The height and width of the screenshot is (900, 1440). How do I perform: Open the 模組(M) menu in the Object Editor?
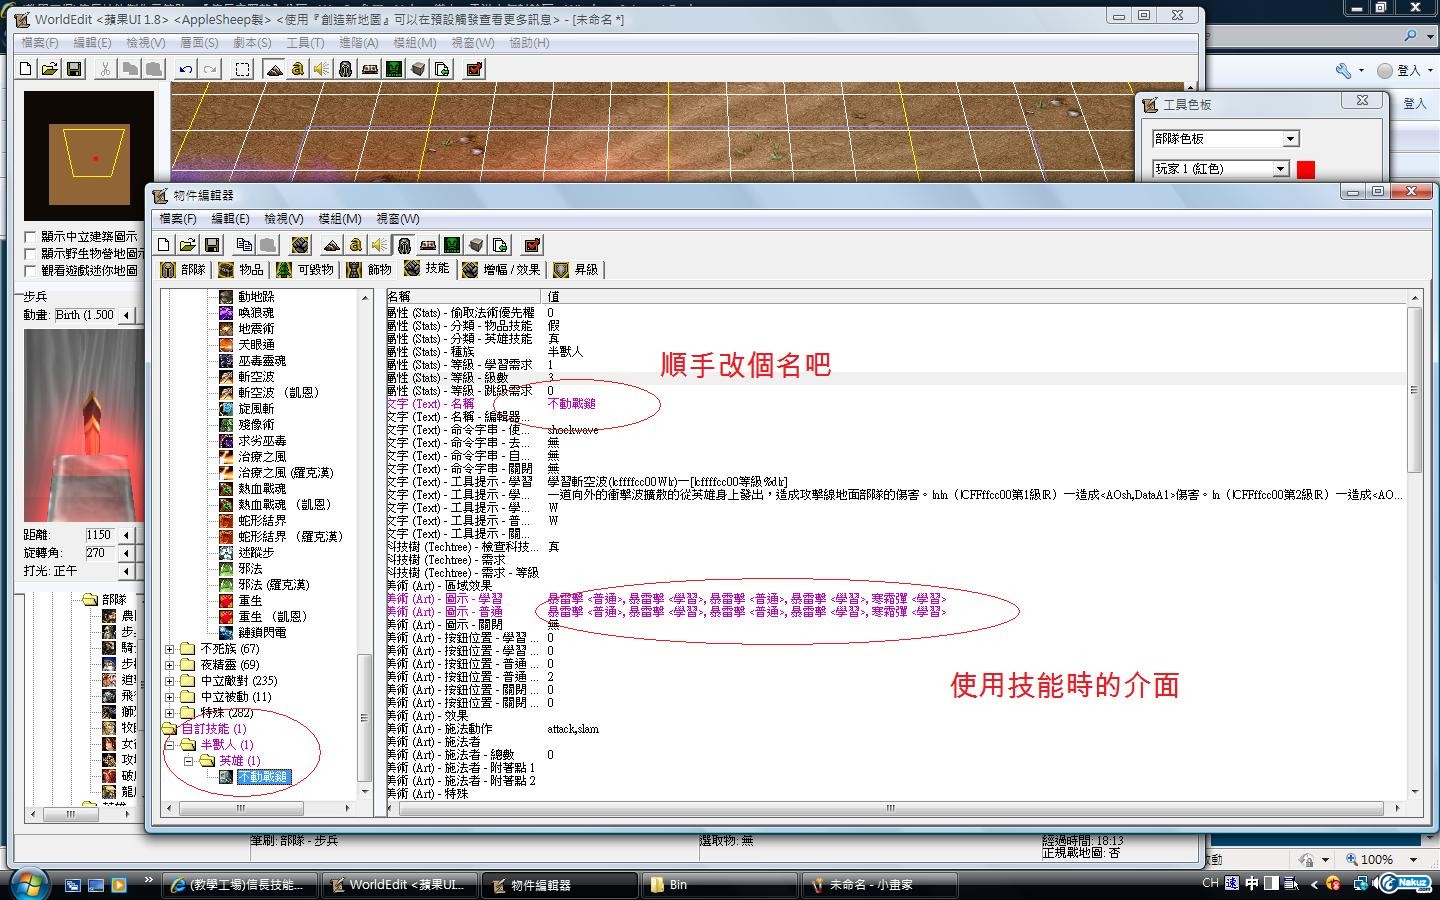(x=339, y=218)
